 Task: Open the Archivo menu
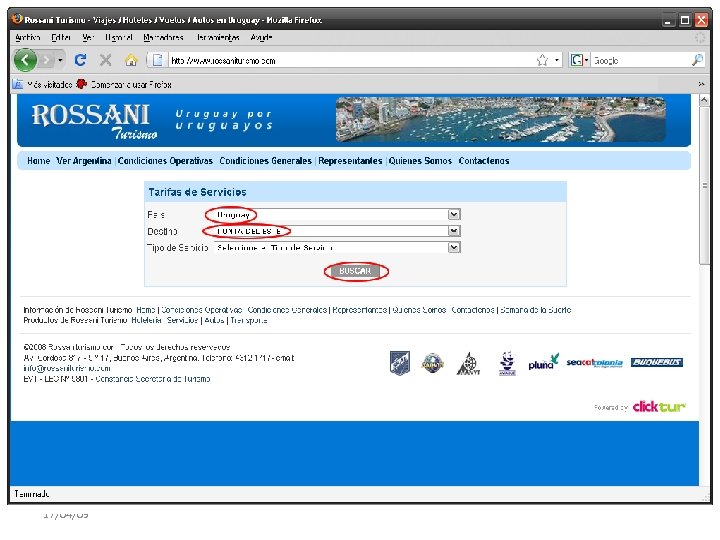point(28,38)
